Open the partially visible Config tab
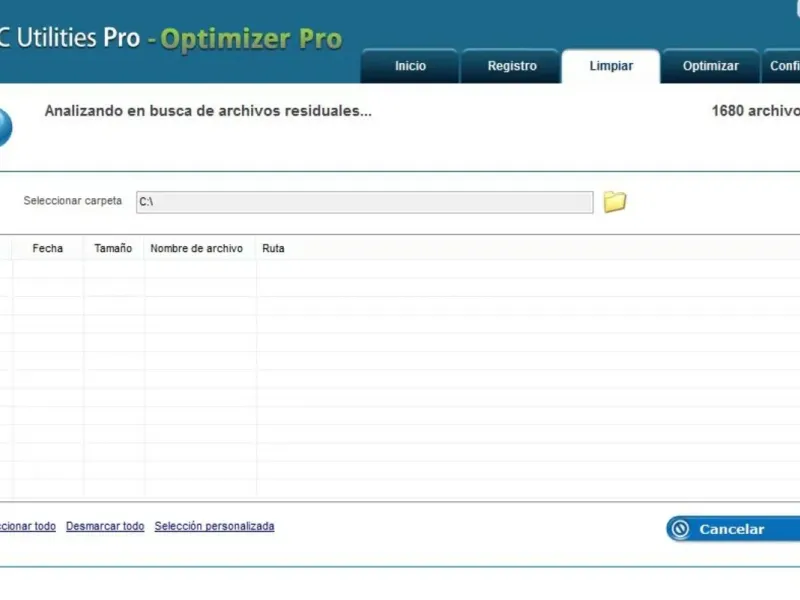Screen dimensions: 800x600 click(781, 66)
